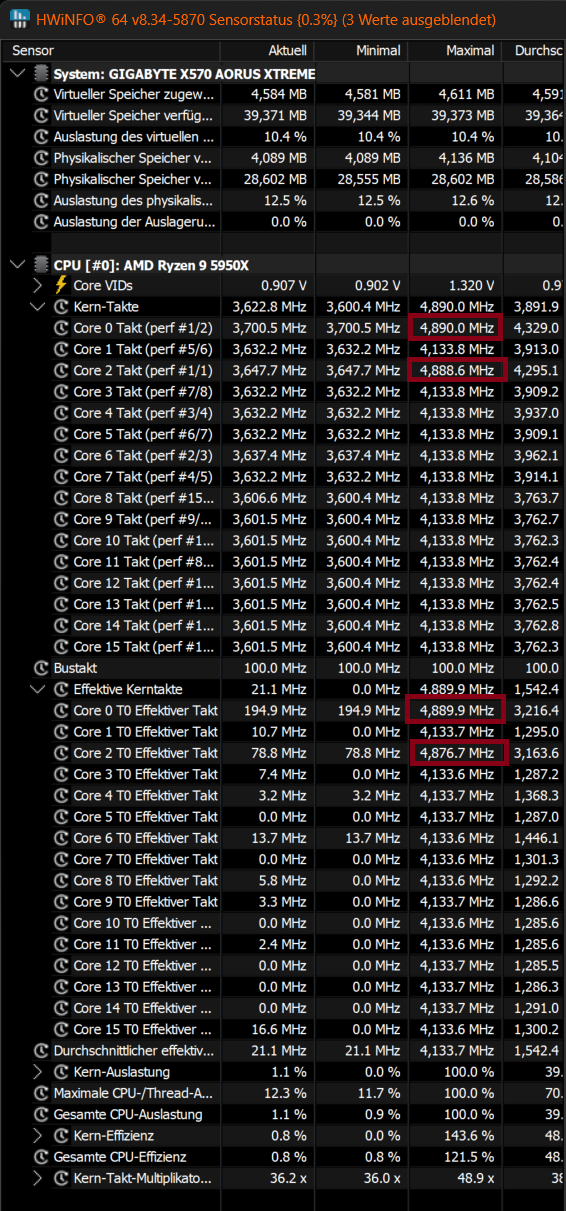Click the icon of Physikalischer Speicher with 4,089 MB
The height and width of the screenshot is (1211, 566).
(41, 158)
